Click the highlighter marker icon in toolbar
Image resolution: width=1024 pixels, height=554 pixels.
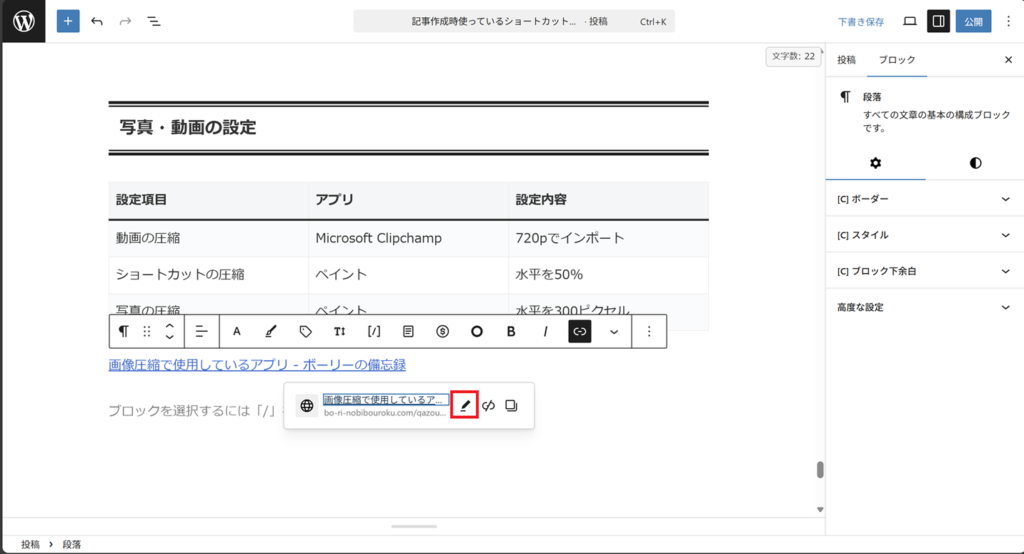pos(270,331)
